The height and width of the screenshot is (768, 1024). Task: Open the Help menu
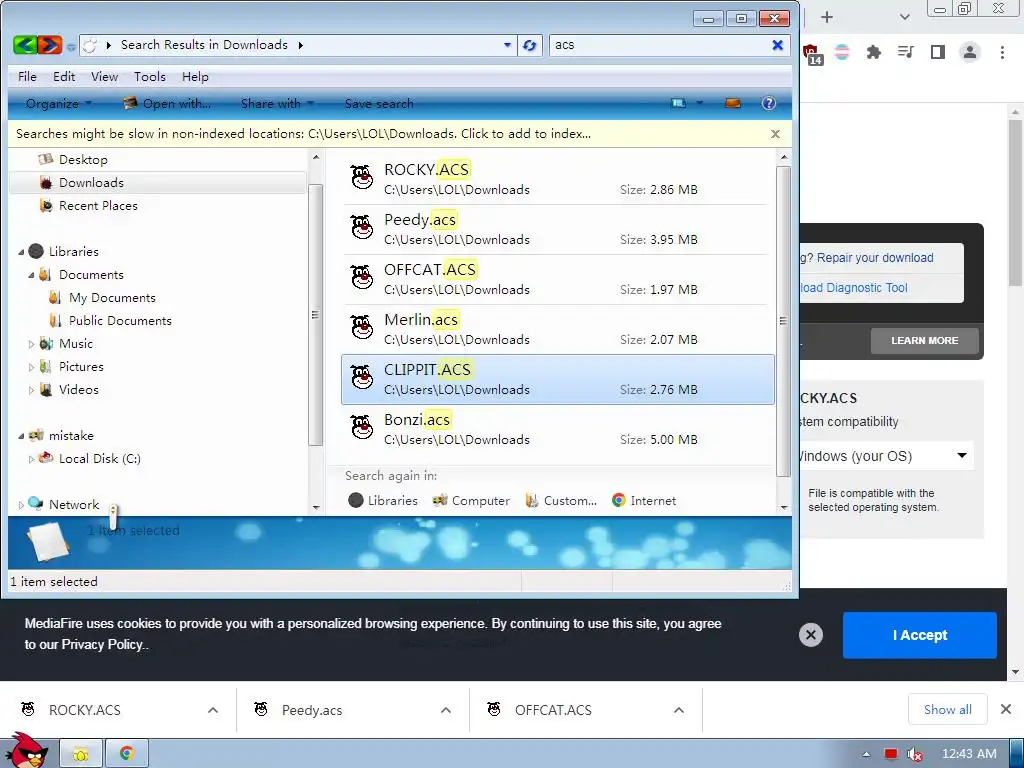[195, 76]
